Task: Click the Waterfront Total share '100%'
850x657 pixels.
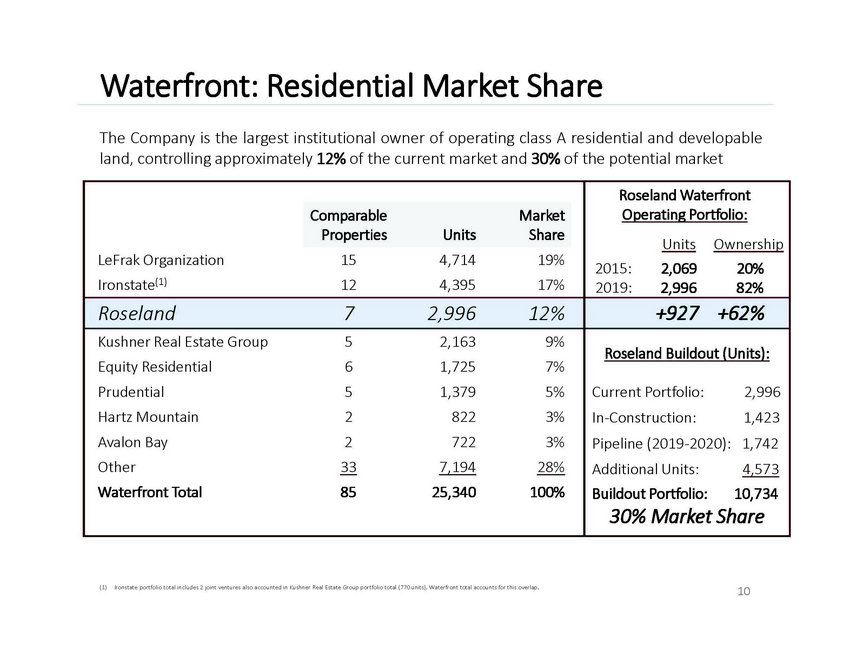Action: (547, 492)
